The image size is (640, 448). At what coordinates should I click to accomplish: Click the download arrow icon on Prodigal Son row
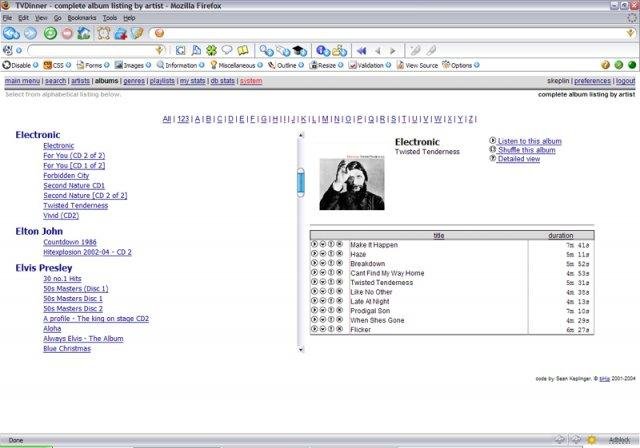click(322, 310)
